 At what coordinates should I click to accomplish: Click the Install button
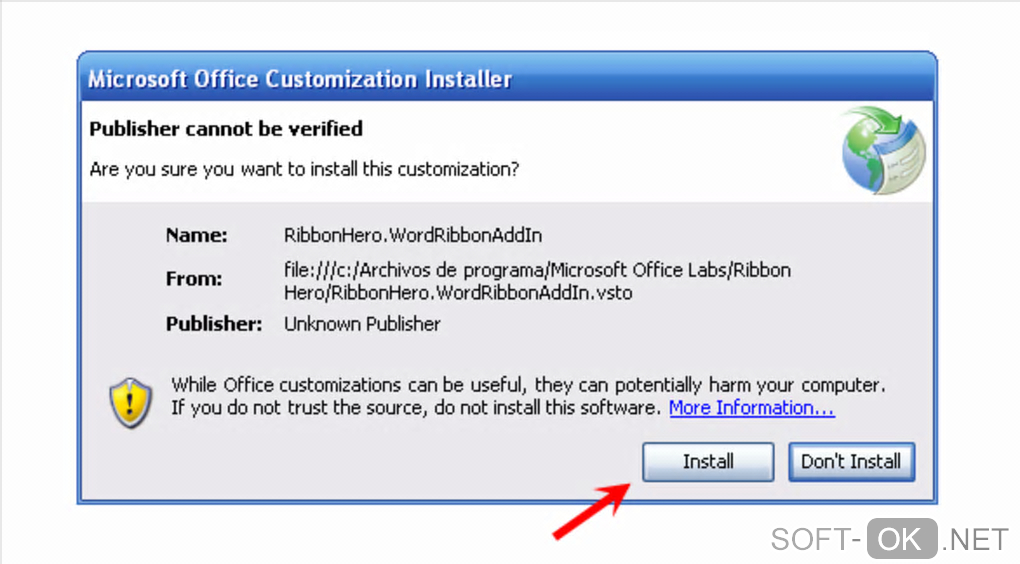pyautogui.click(x=708, y=462)
